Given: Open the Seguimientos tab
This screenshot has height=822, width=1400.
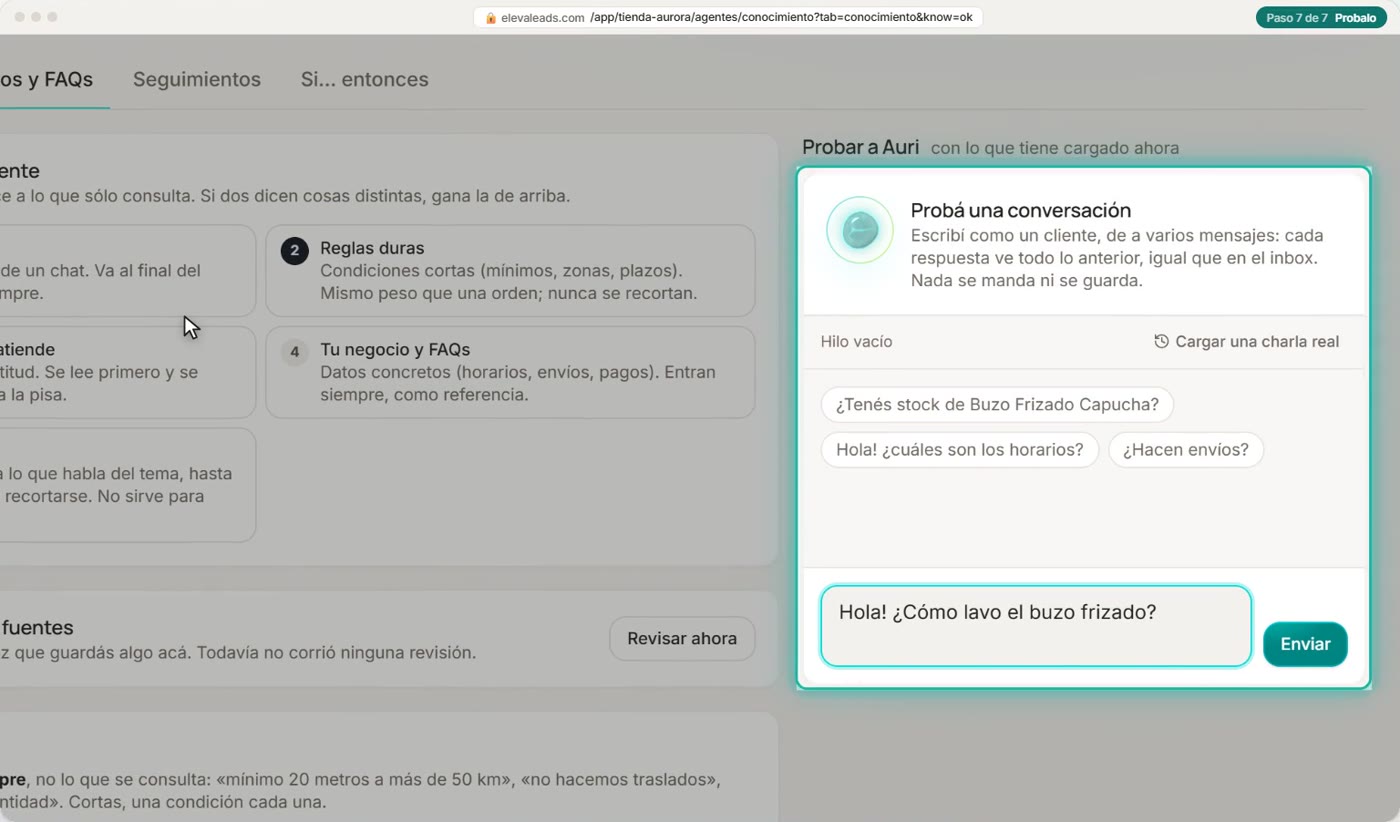Looking at the screenshot, I should 197,80.
